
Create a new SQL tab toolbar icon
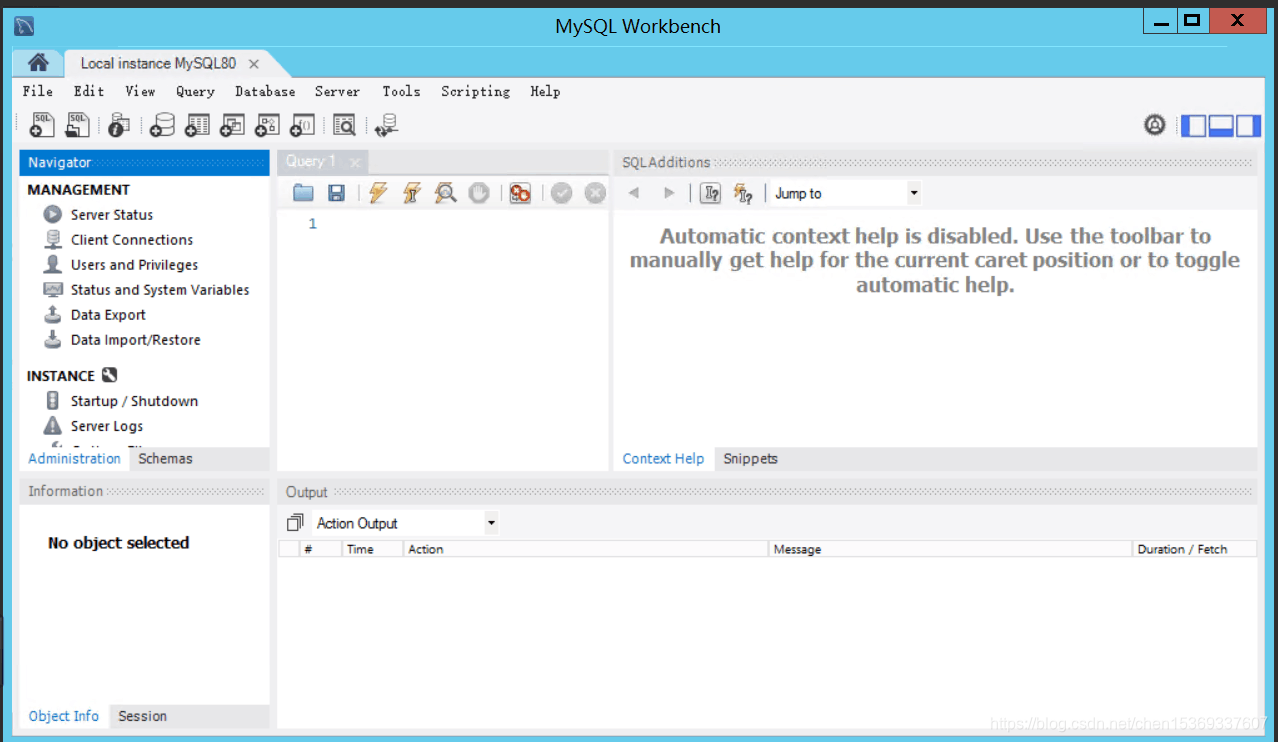(42, 124)
